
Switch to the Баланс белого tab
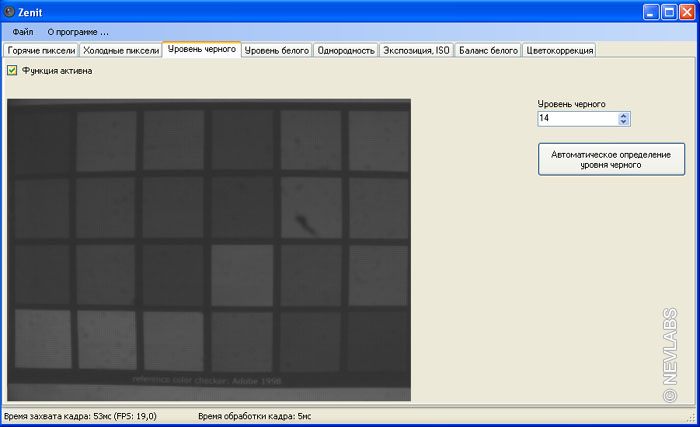click(488, 50)
